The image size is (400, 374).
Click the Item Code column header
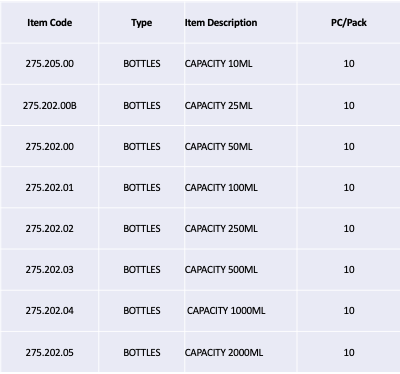pos(50,23)
